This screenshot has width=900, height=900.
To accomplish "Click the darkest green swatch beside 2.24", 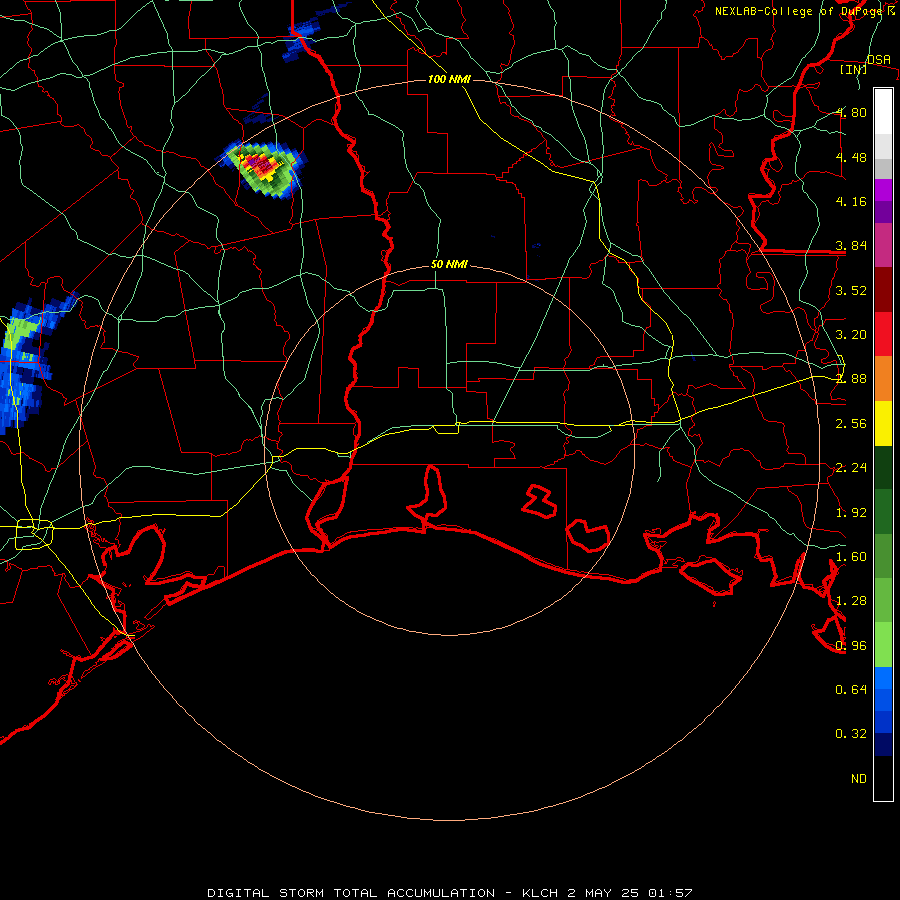I will [883, 468].
